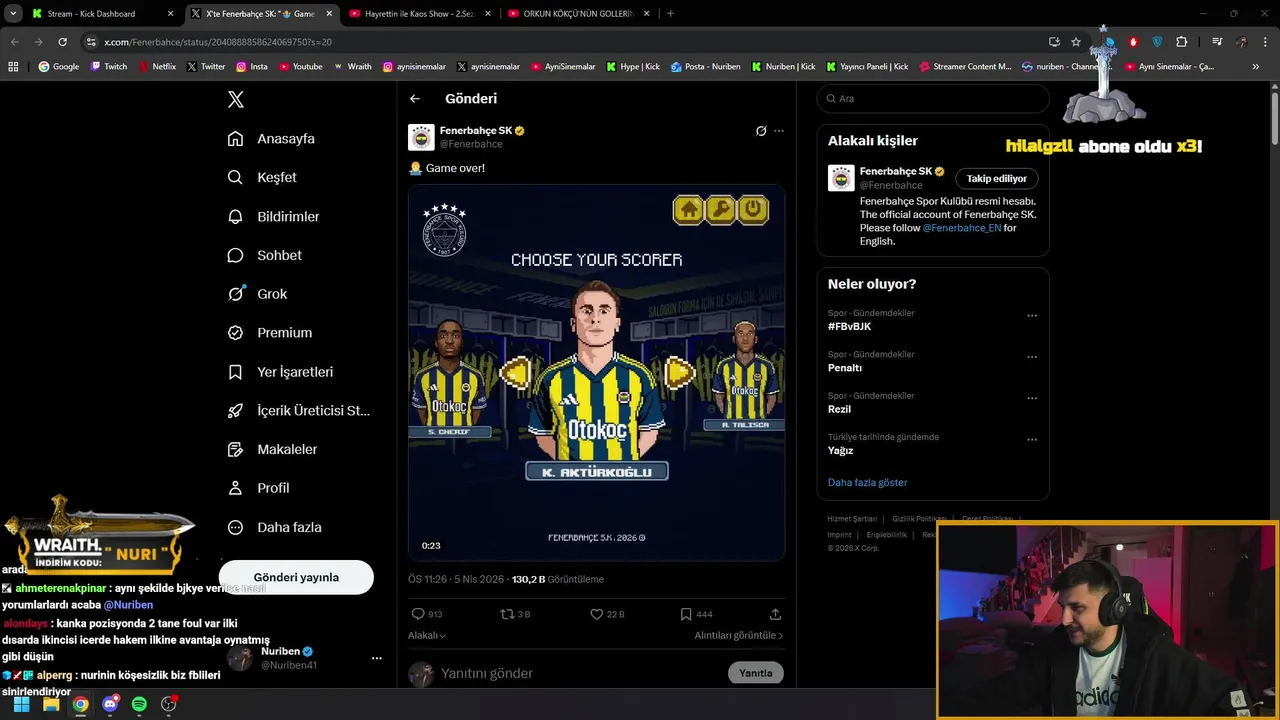Click the Makaleler articles icon

[235, 449]
